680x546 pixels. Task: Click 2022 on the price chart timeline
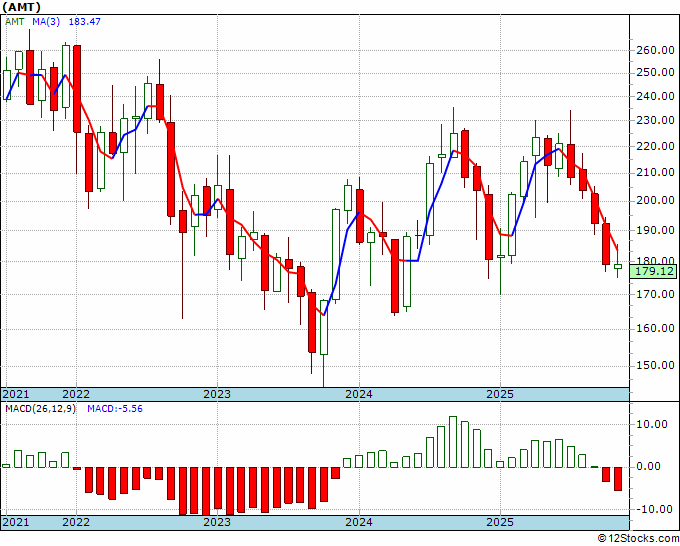[x=76, y=394]
